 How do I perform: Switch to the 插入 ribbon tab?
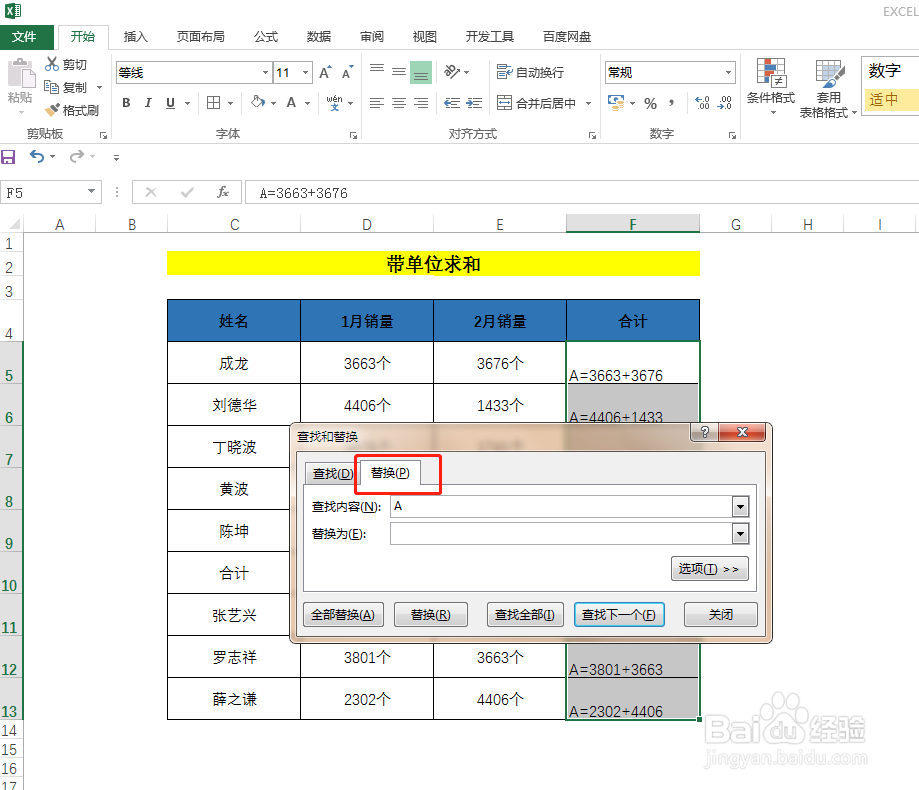pos(135,36)
